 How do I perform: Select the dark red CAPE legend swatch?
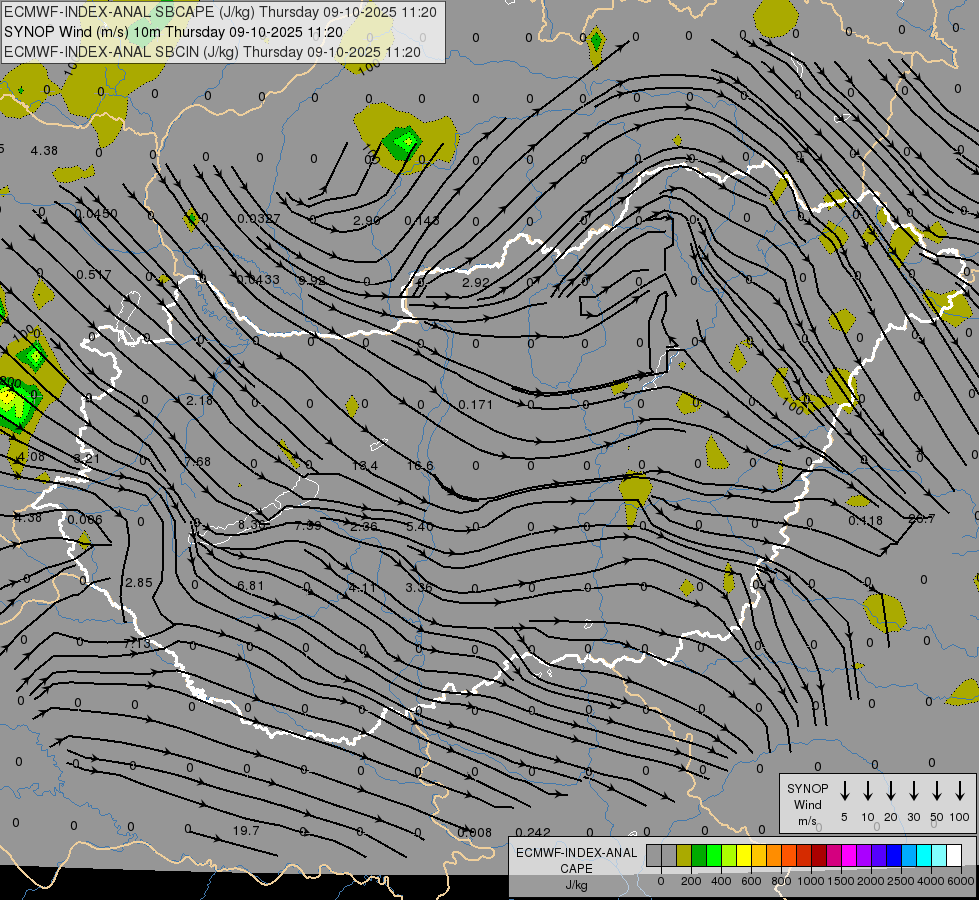[819, 856]
